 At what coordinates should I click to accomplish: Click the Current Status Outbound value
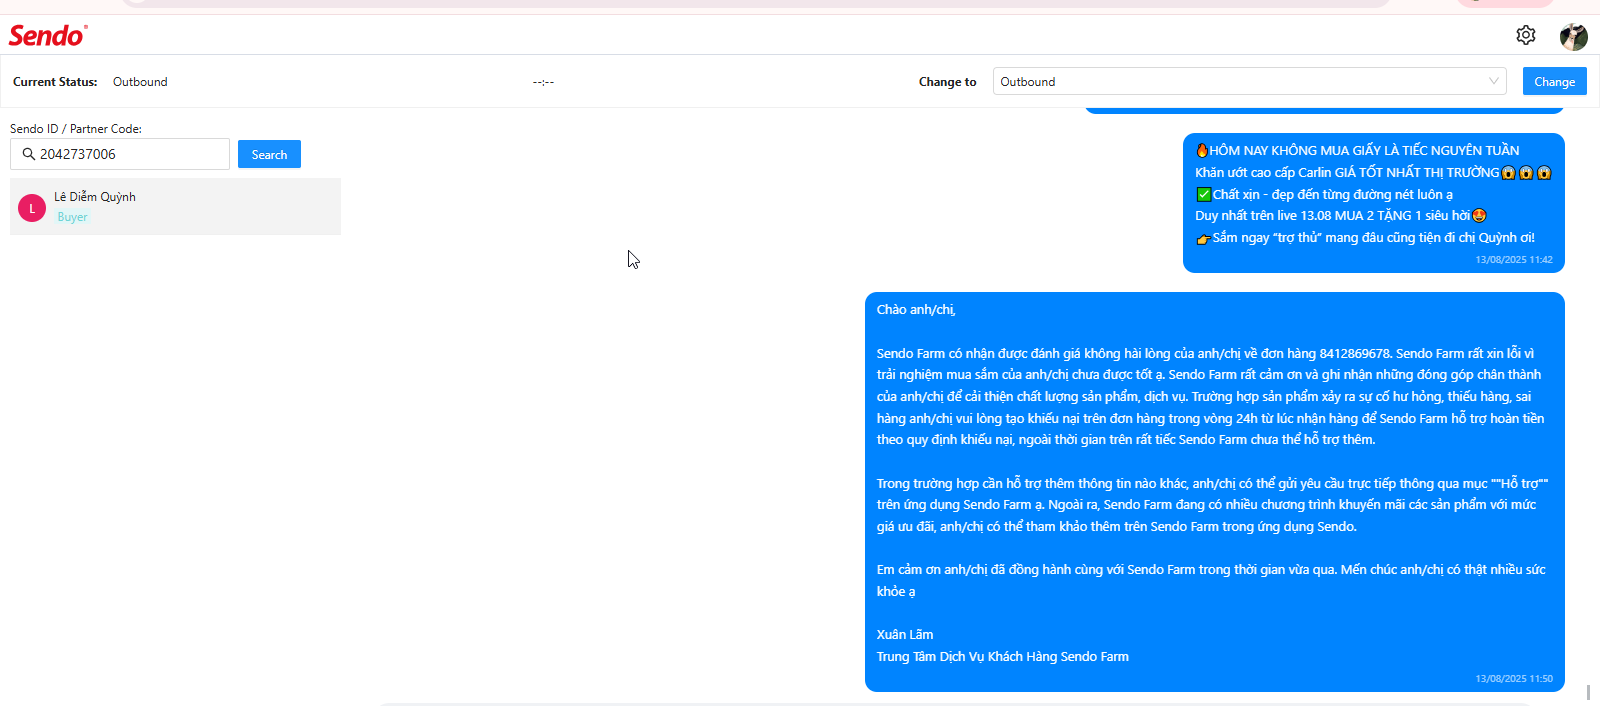[140, 82]
